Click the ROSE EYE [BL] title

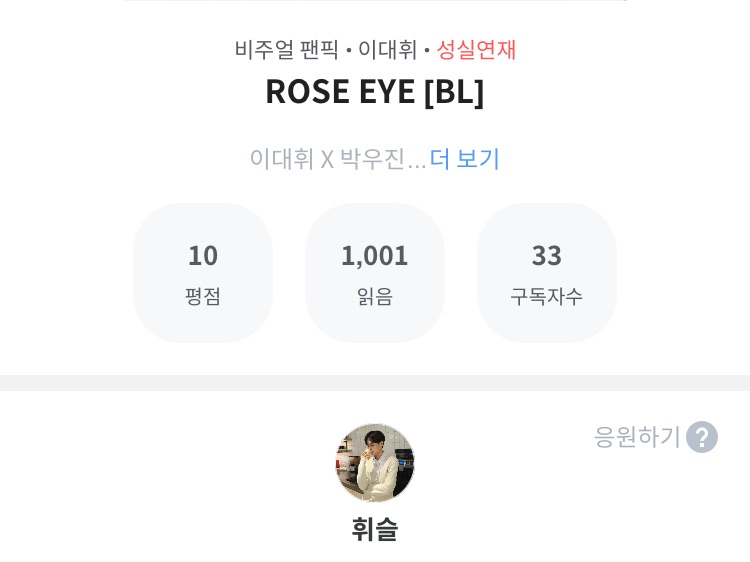[x=375, y=92]
